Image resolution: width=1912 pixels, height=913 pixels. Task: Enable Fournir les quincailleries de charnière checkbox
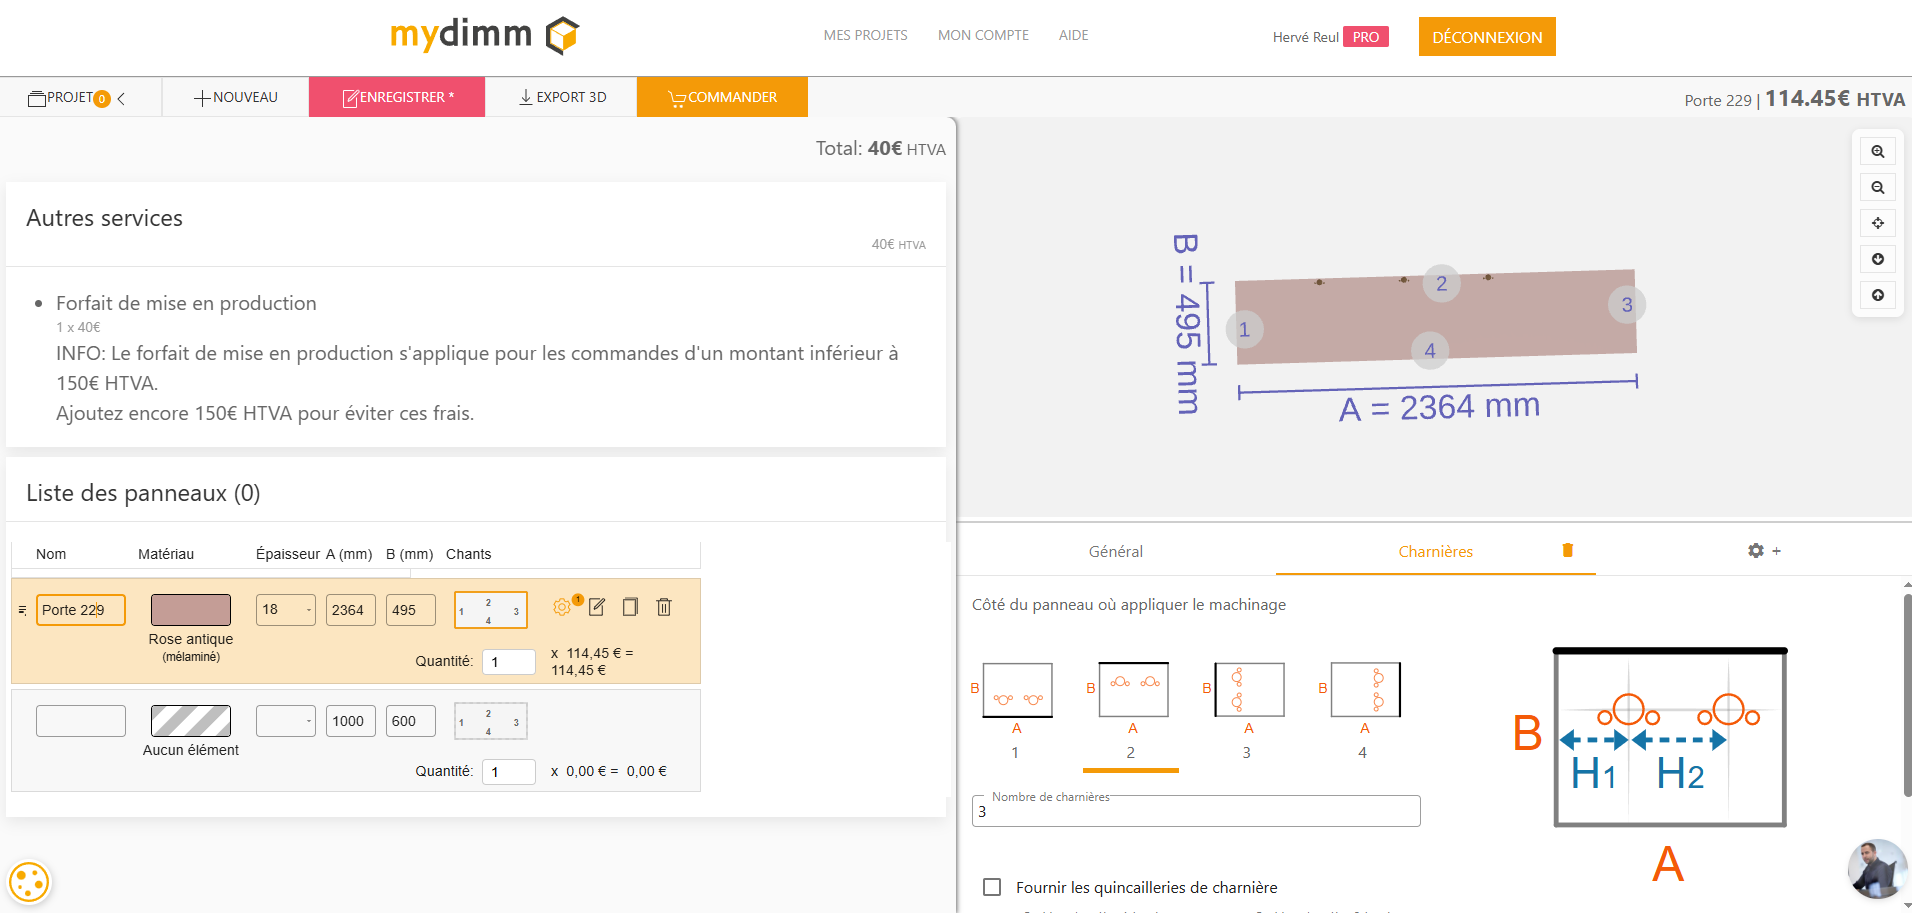tap(992, 887)
